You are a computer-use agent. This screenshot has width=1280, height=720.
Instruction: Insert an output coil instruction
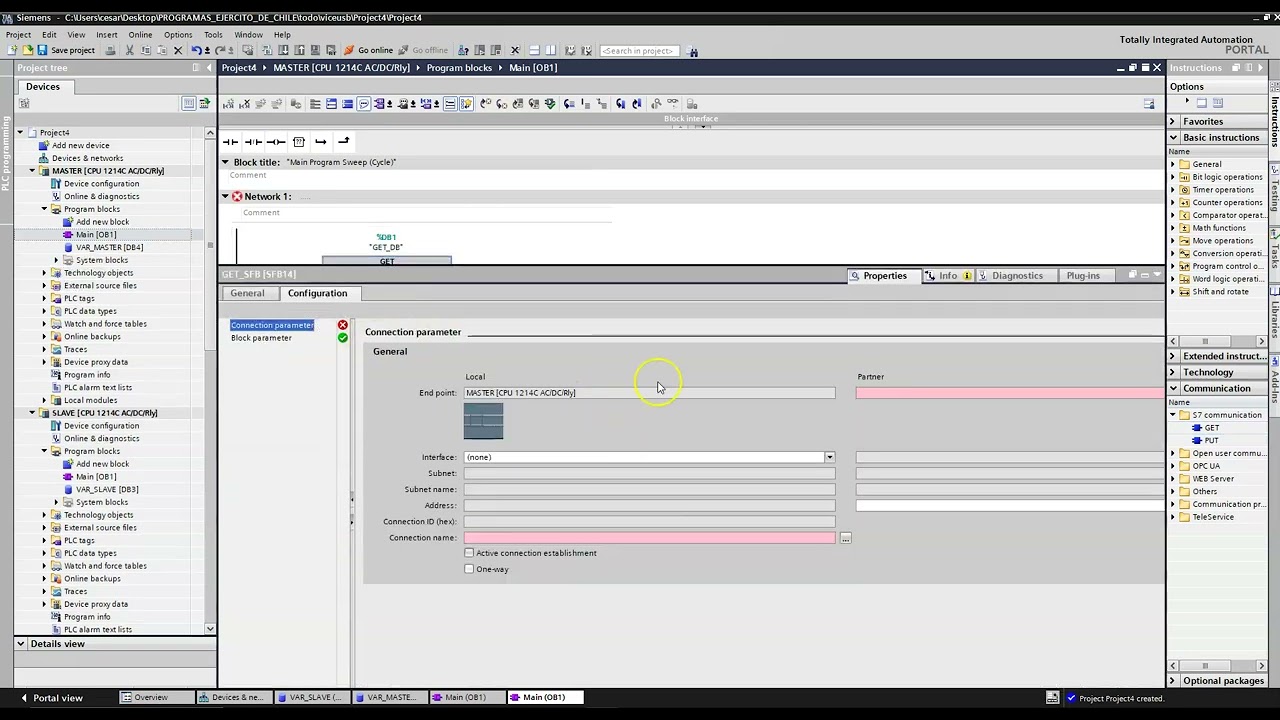coord(276,142)
